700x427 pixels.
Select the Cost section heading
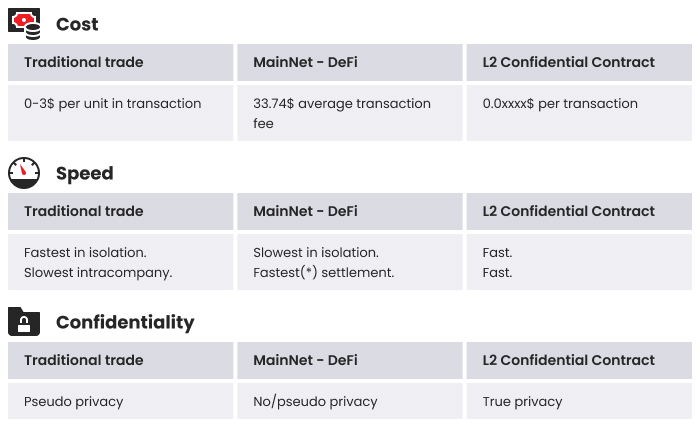[77, 24]
